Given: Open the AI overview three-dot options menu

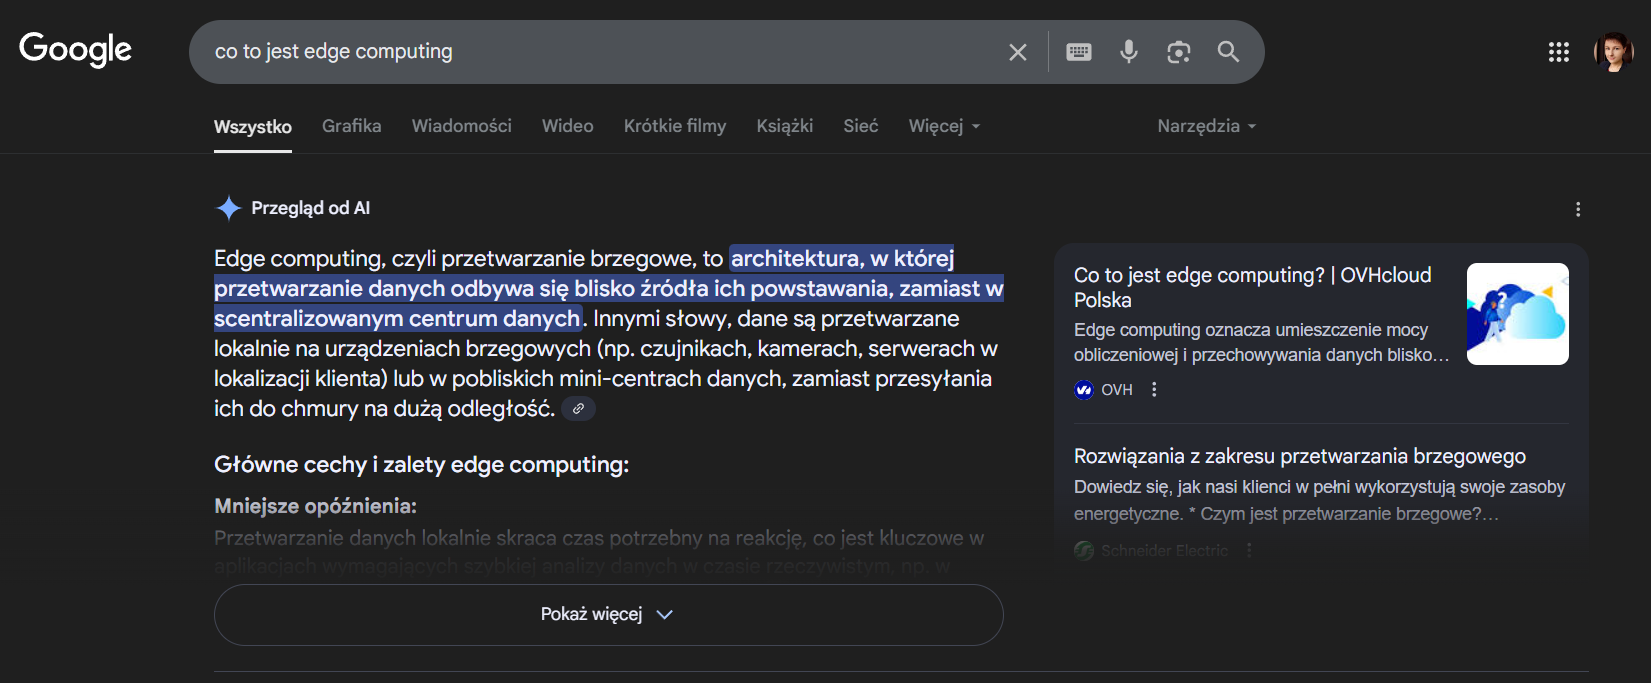Looking at the screenshot, I should [x=1578, y=209].
